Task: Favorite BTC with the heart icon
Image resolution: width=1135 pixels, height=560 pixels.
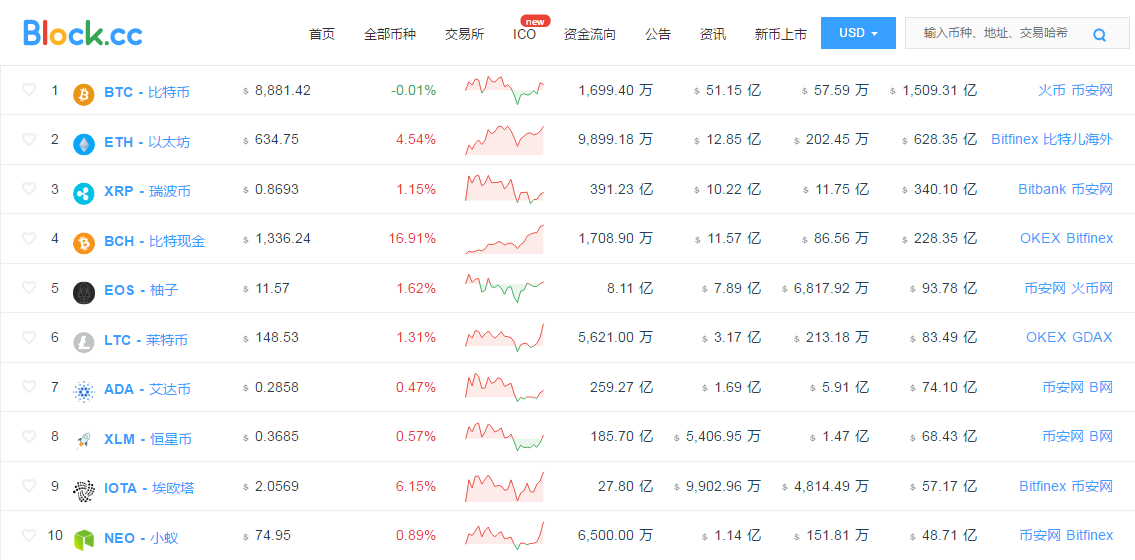Action: click(x=29, y=90)
